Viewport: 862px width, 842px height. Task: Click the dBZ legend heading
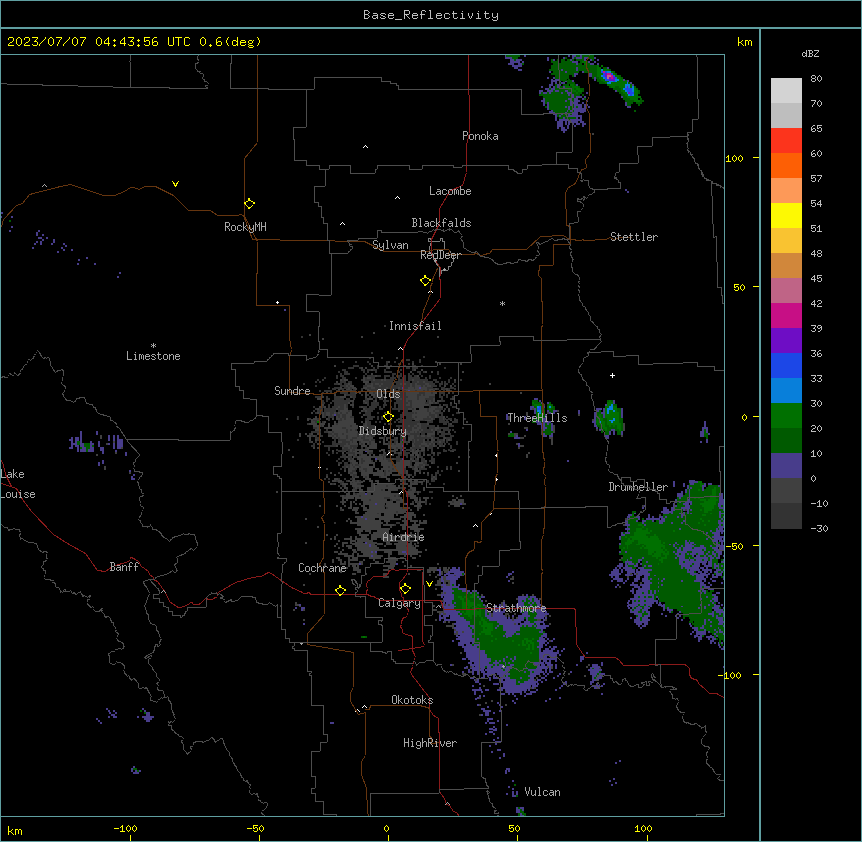click(x=810, y=53)
